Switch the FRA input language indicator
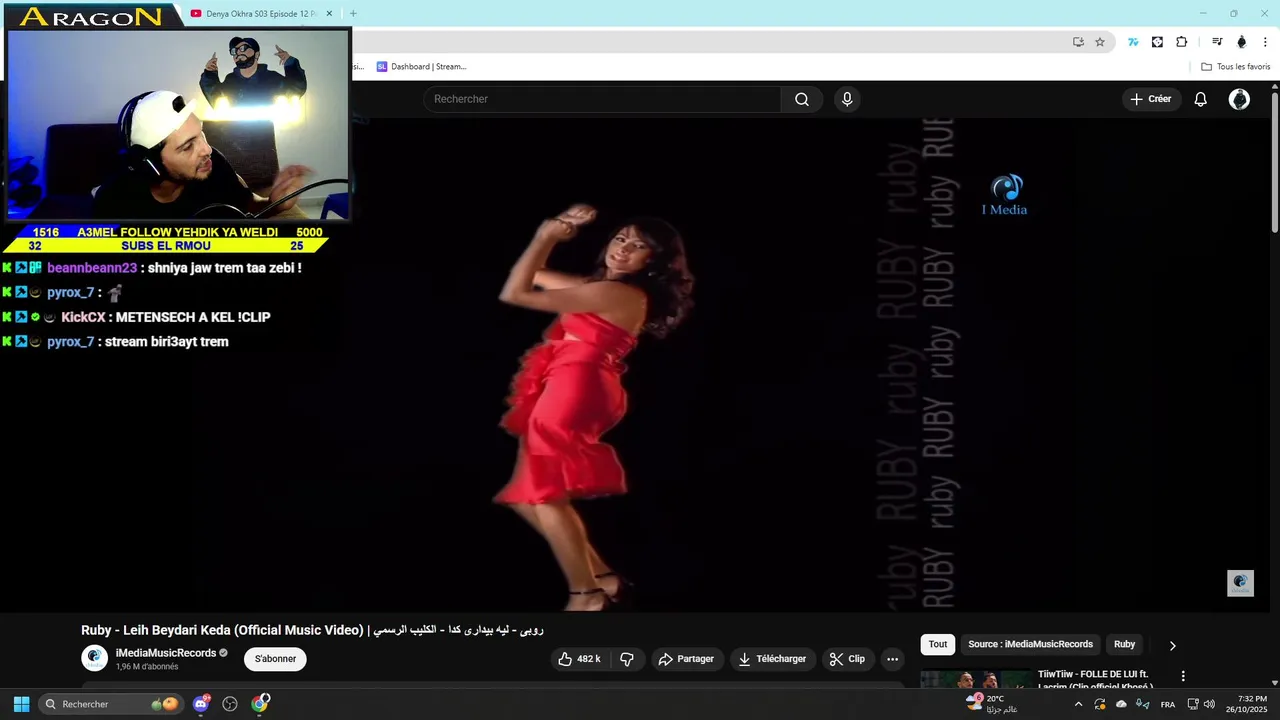The height and width of the screenshot is (720, 1280). pos(1168,704)
